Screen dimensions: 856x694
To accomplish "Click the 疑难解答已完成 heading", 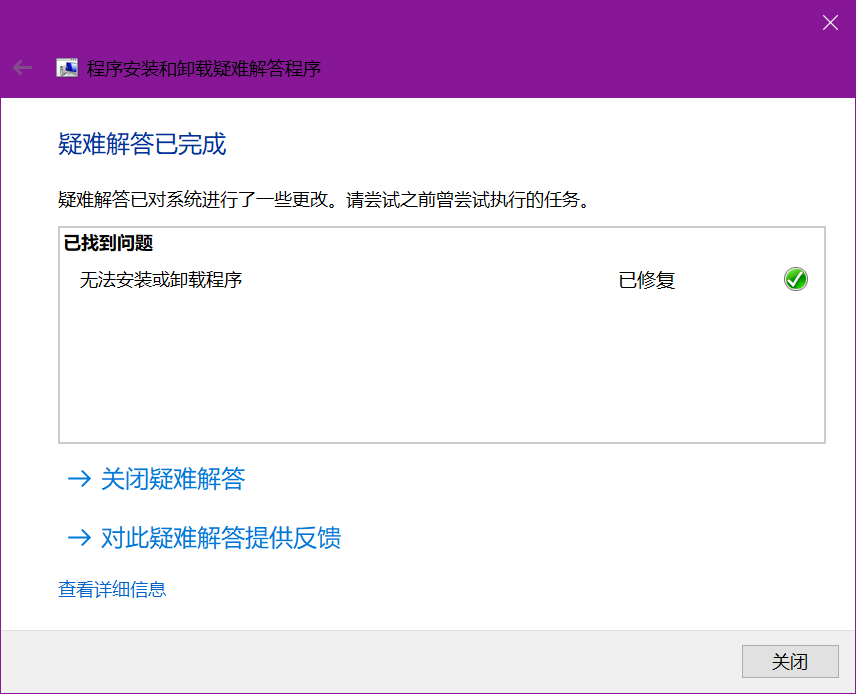I will (142, 144).
